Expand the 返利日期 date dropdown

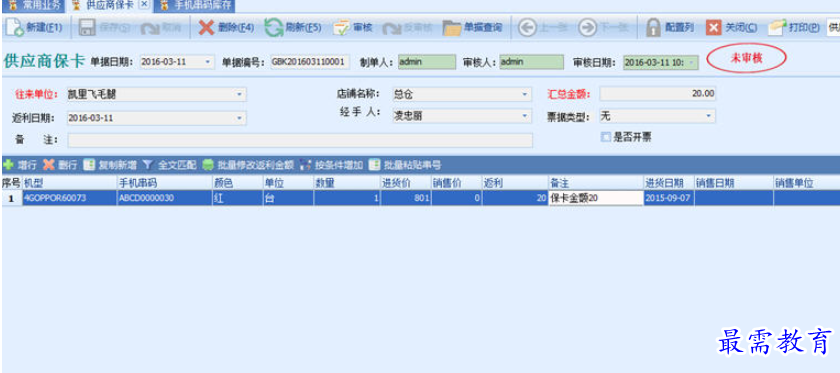[239, 118]
